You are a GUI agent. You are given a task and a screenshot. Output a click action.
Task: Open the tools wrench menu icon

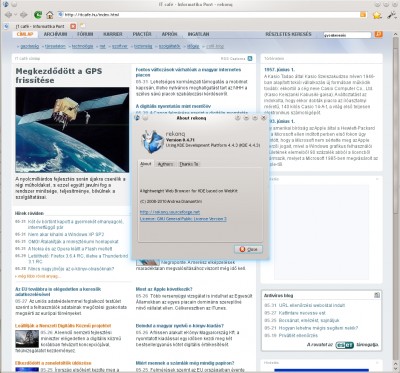click(x=391, y=15)
